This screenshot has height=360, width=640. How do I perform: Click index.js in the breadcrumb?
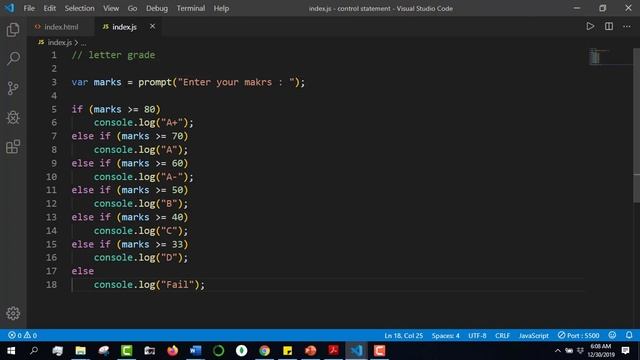(60, 42)
